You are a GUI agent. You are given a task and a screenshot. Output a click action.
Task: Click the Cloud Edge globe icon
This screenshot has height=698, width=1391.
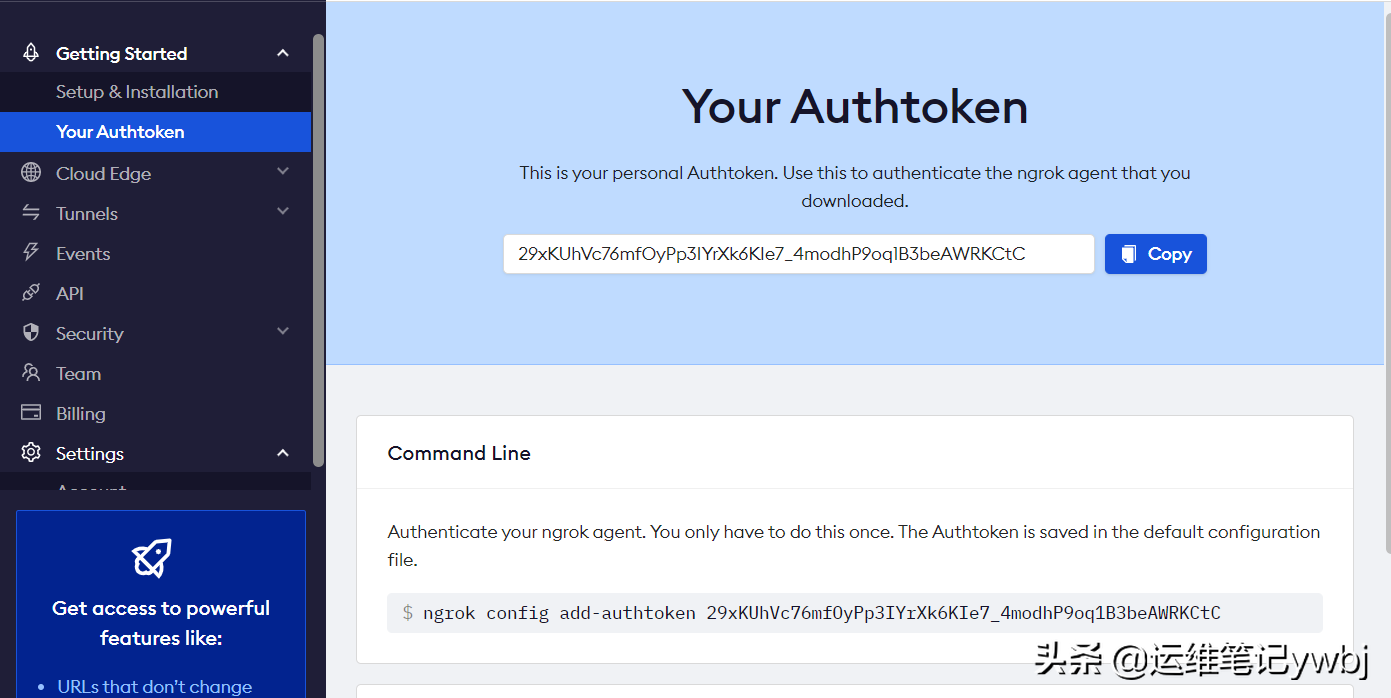[31, 173]
